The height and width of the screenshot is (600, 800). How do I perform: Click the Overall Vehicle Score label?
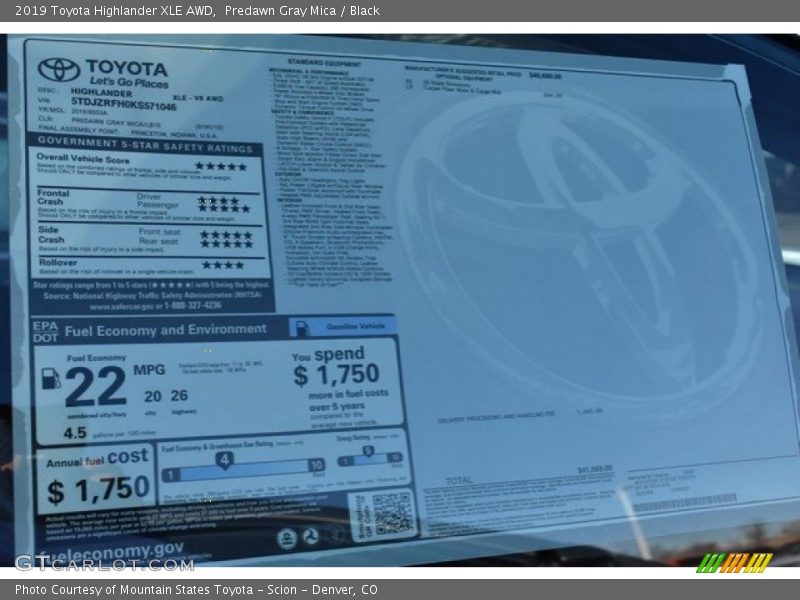coord(83,159)
